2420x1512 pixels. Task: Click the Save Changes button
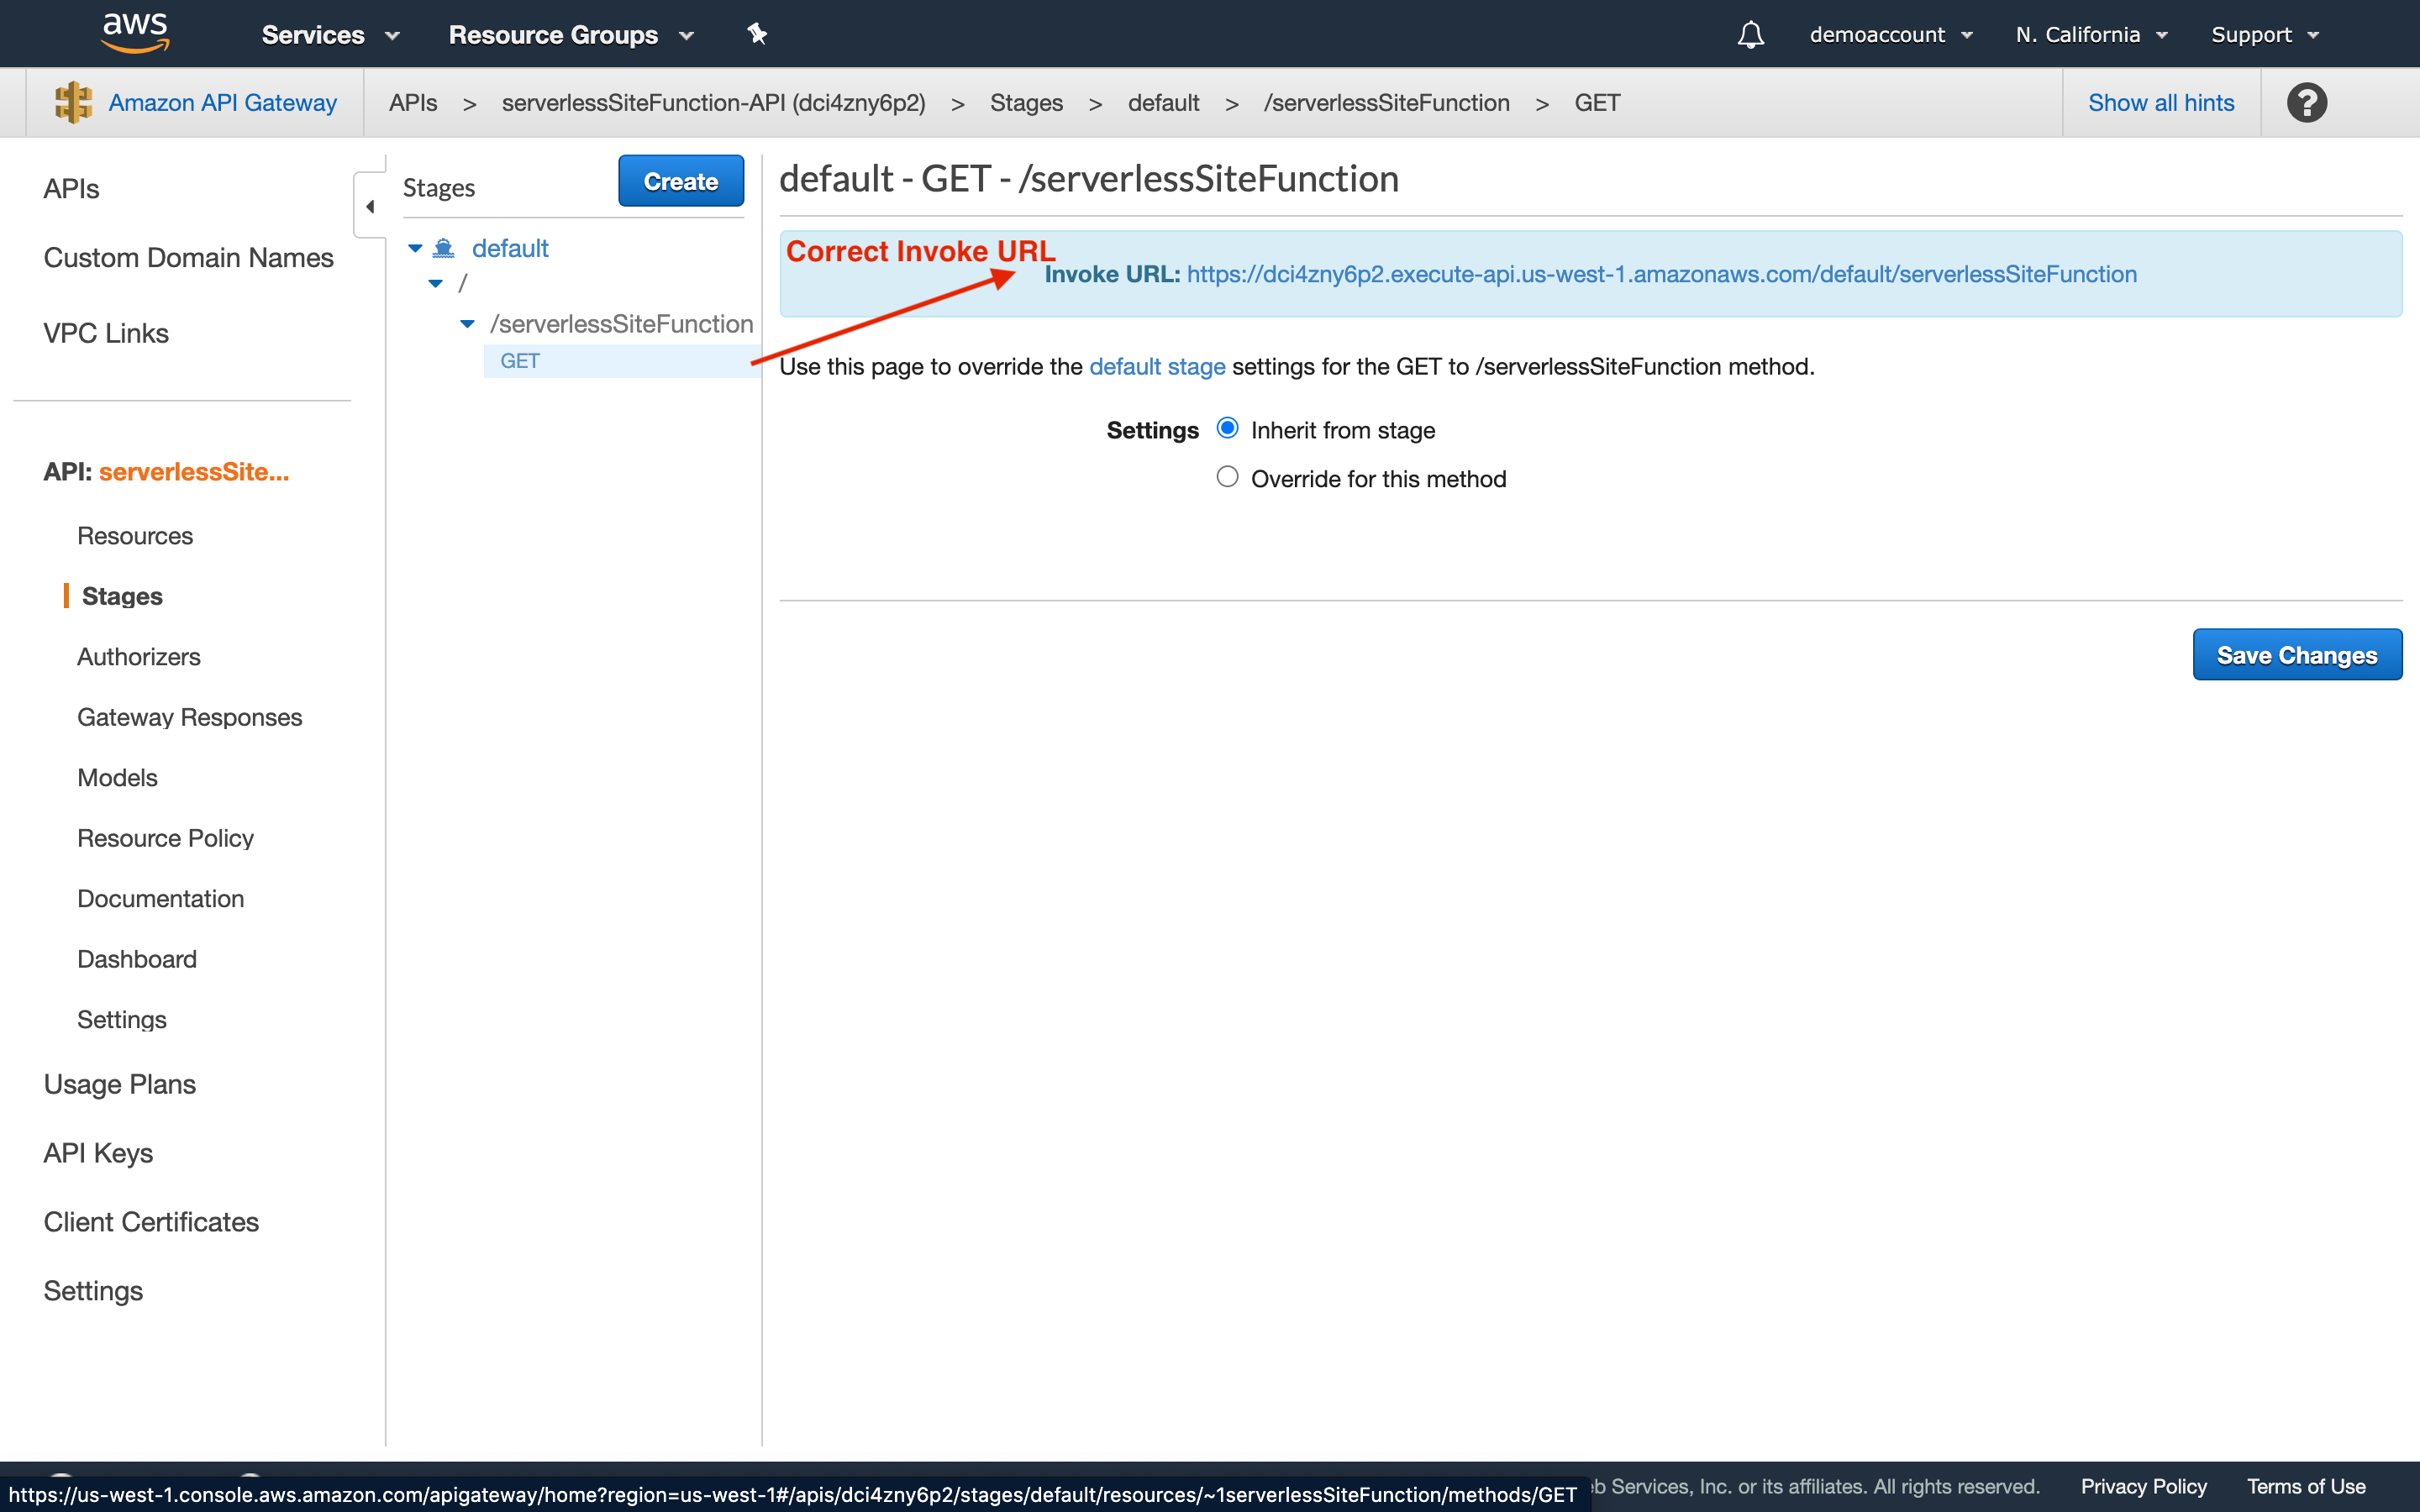(x=2296, y=654)
